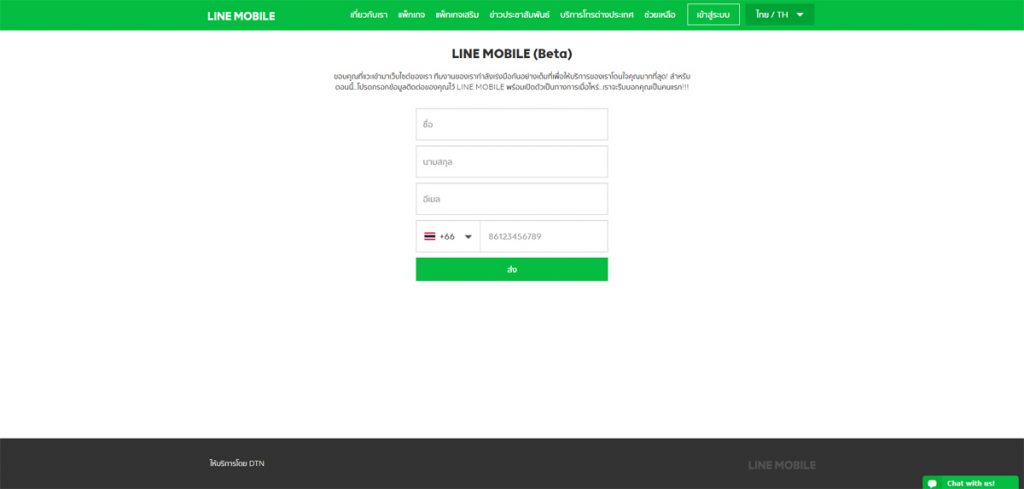Click the chat bubble icon
Image resolution: width=1024 pixels, height=489 pixels.
pyautogui.click(x=933, y=483)
